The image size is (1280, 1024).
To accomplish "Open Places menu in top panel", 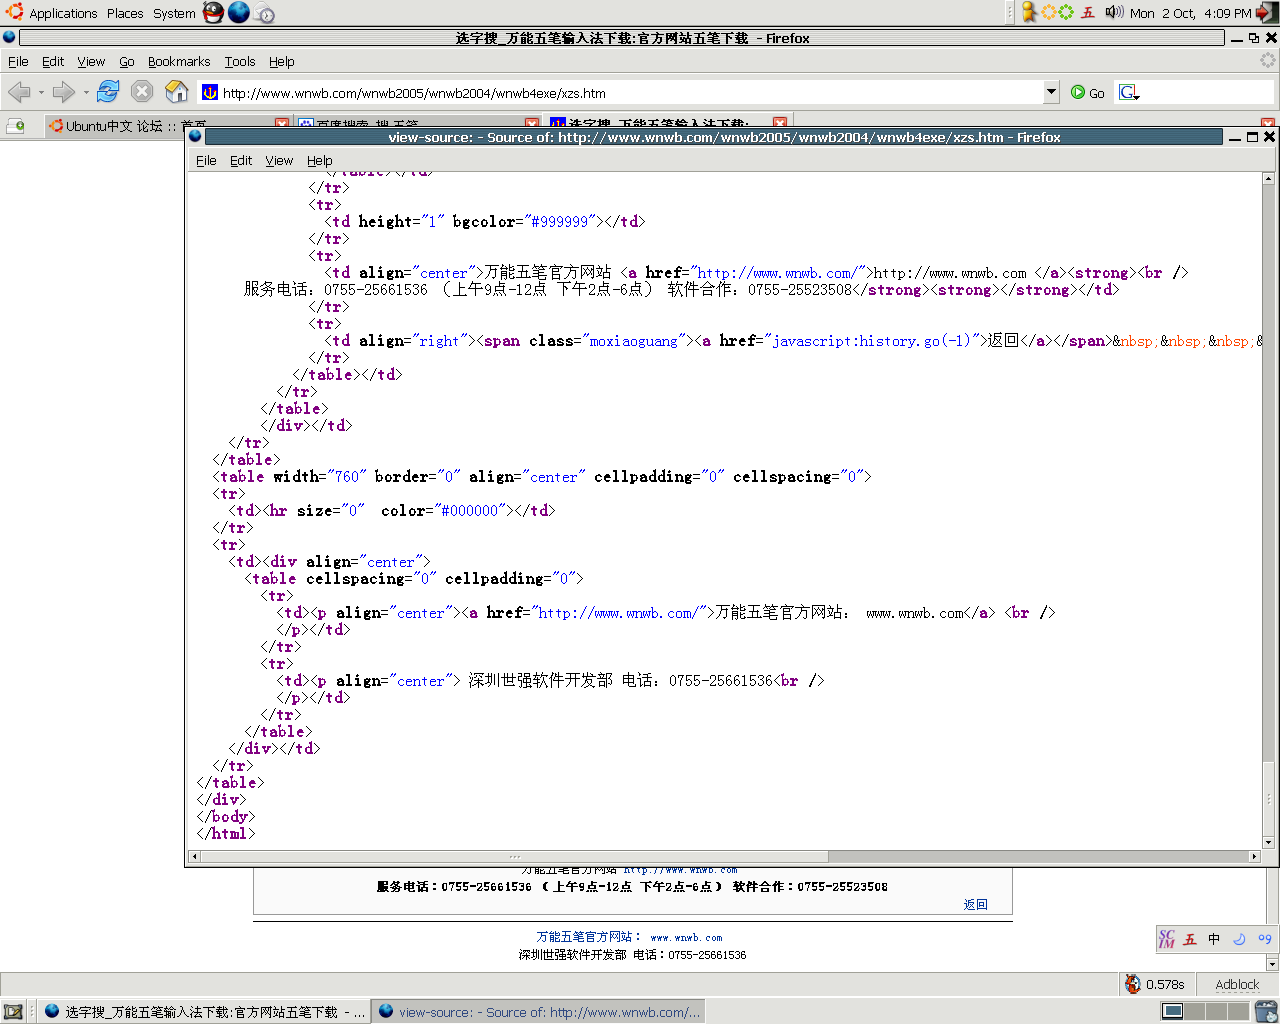I will pos(125,13).
